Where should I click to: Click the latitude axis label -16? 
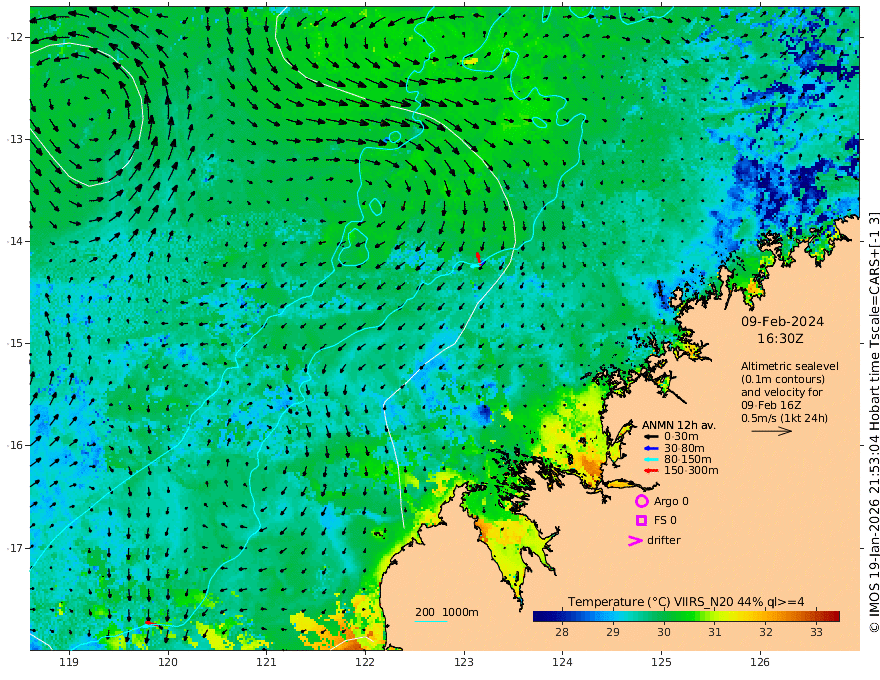click(x=15, y=445)
